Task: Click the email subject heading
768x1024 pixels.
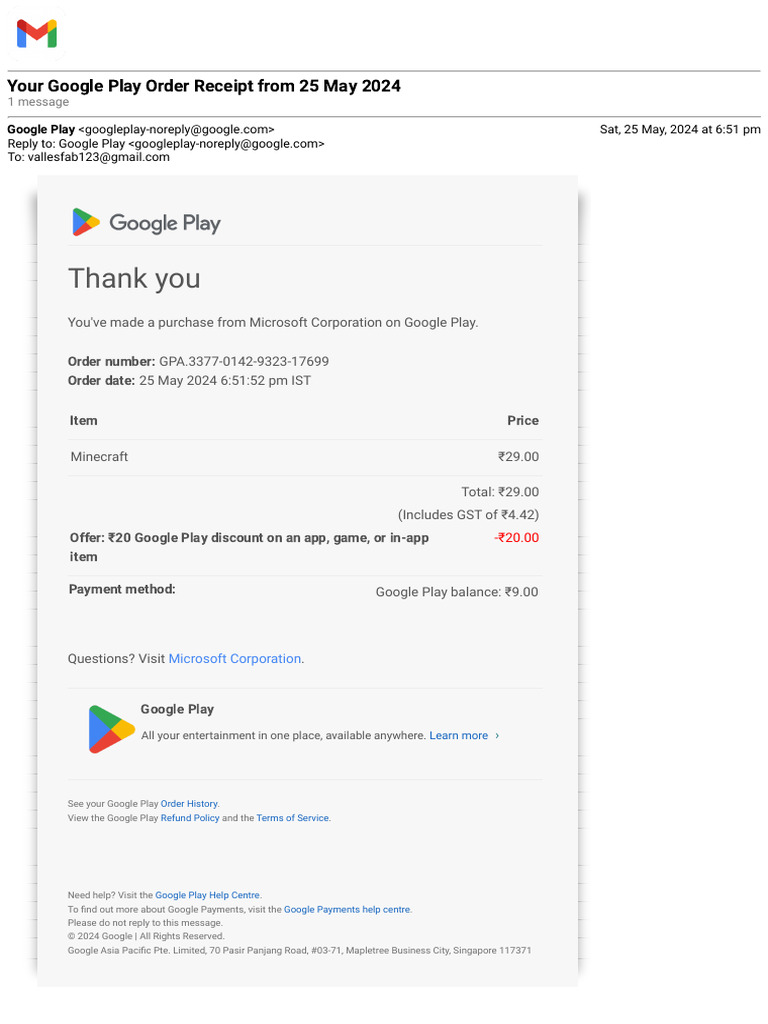Action: [204, 86]
